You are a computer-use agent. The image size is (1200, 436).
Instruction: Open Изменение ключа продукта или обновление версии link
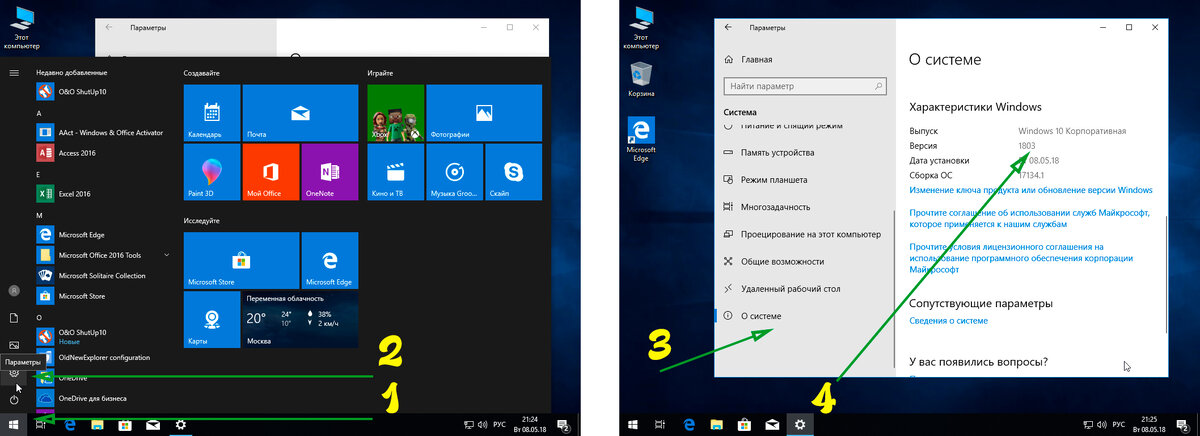click(1030, 189)
